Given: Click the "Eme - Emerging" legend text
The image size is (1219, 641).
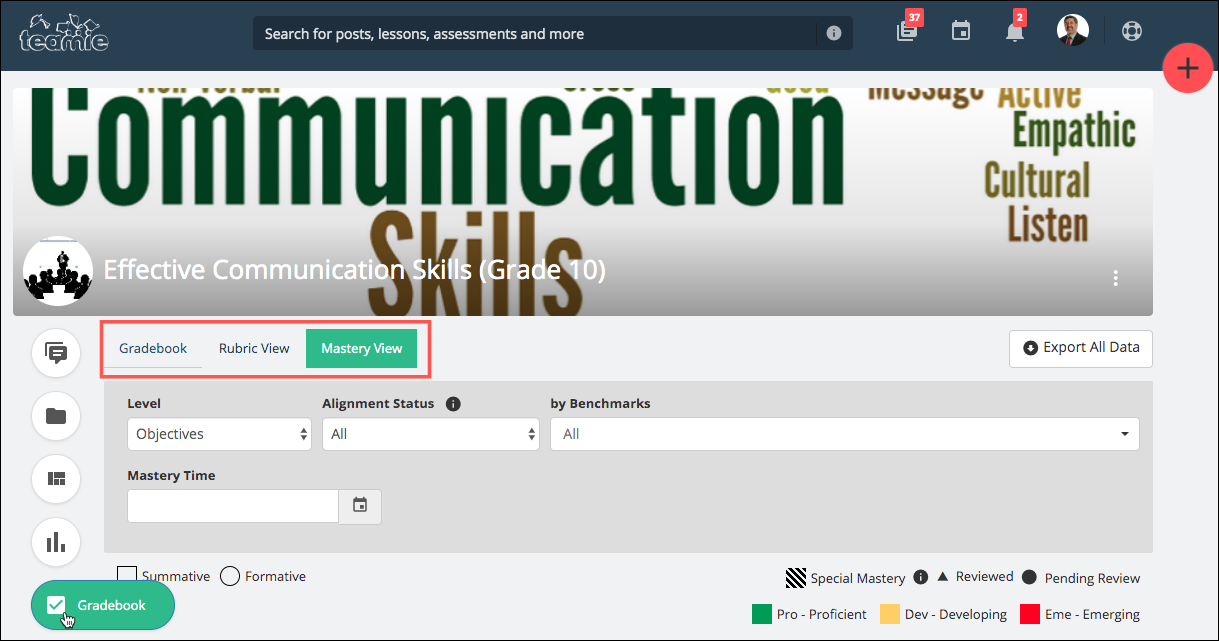Looking at the screenshot, I should pyautogui.click(x=1092, y=615).
